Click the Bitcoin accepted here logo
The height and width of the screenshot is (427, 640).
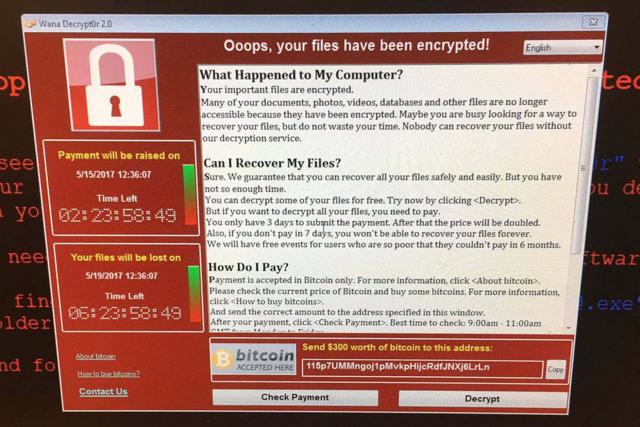[253, 360]
